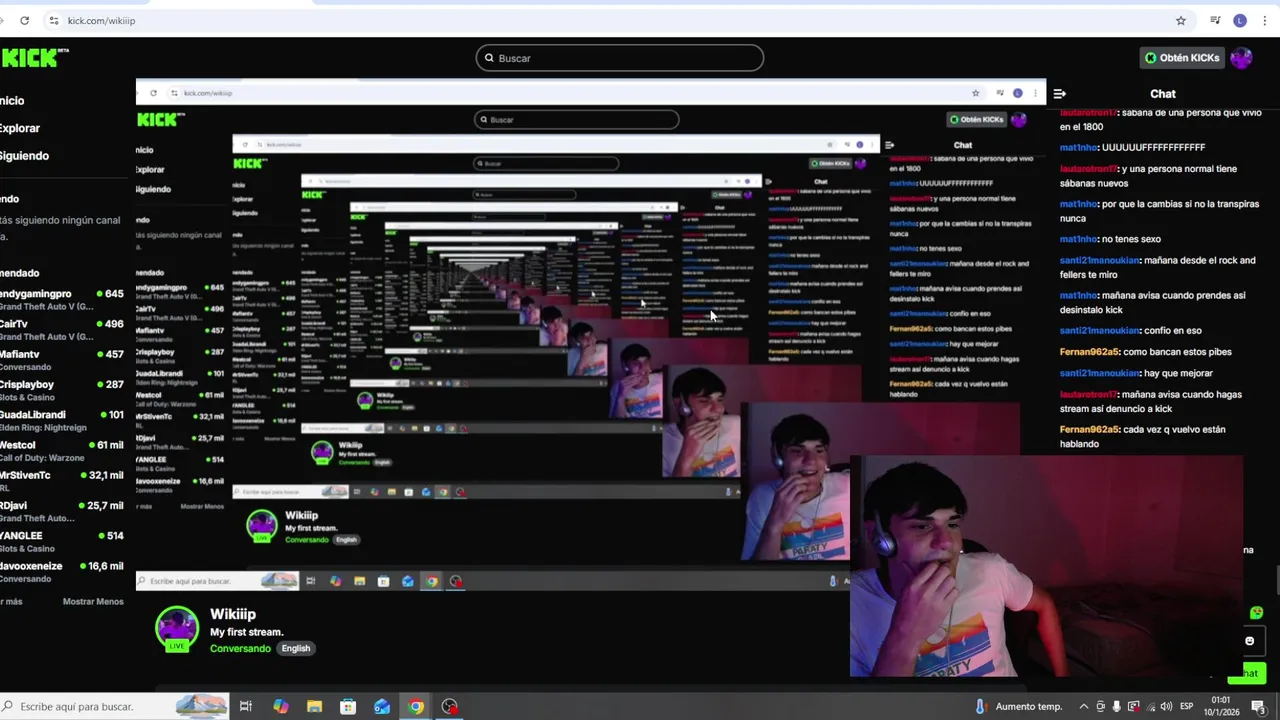Click username mat1nho on 'no tenes sexo'

1079,240
